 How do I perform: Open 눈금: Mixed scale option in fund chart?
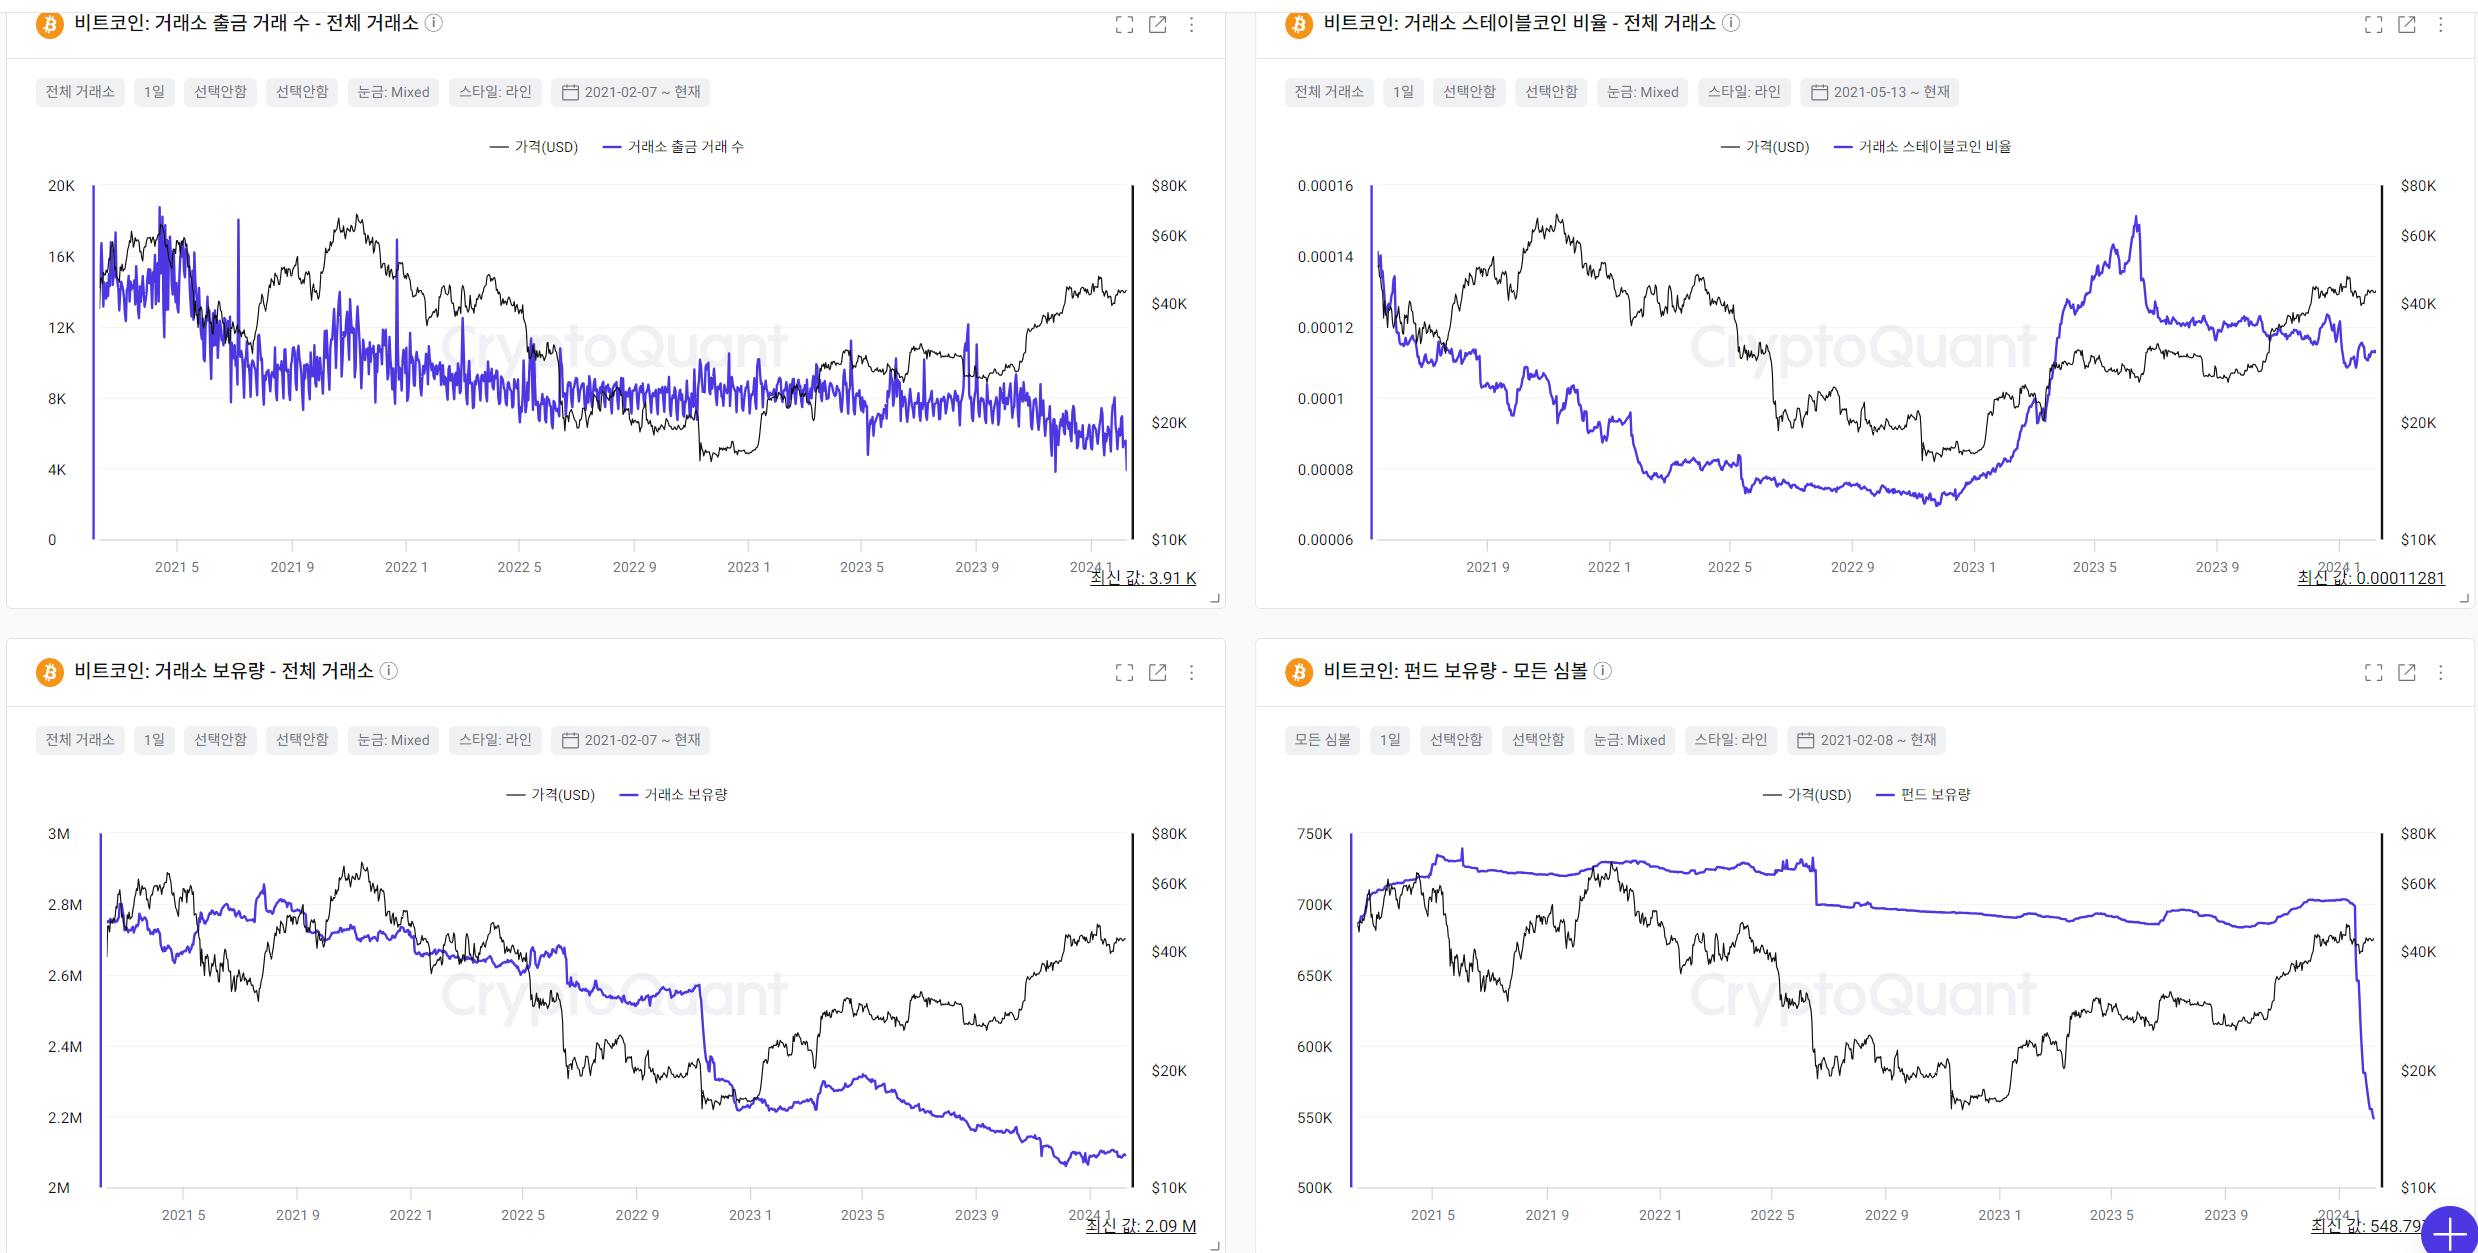click(x=1629, y=740)
